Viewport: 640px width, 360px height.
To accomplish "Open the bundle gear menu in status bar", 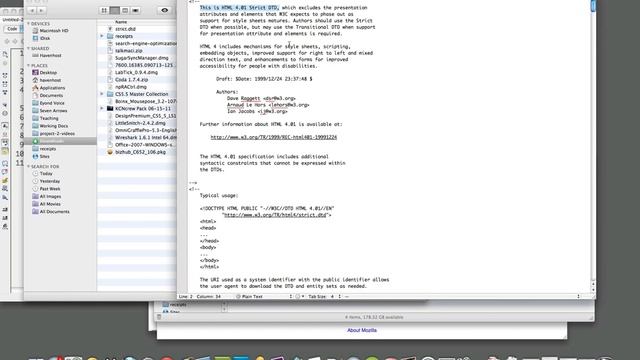I will click(299, 296).
